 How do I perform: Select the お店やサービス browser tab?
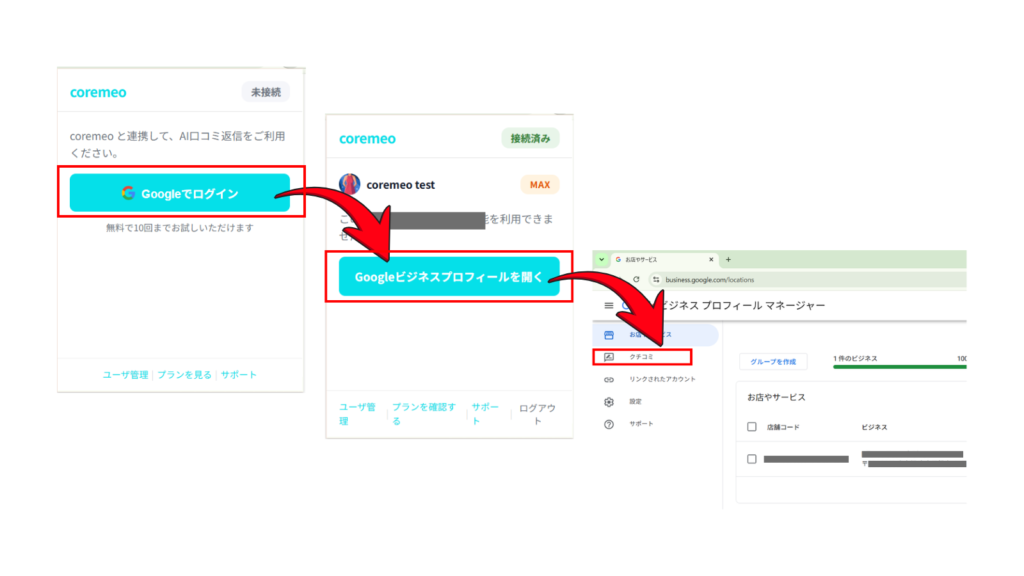click(664, 259)
